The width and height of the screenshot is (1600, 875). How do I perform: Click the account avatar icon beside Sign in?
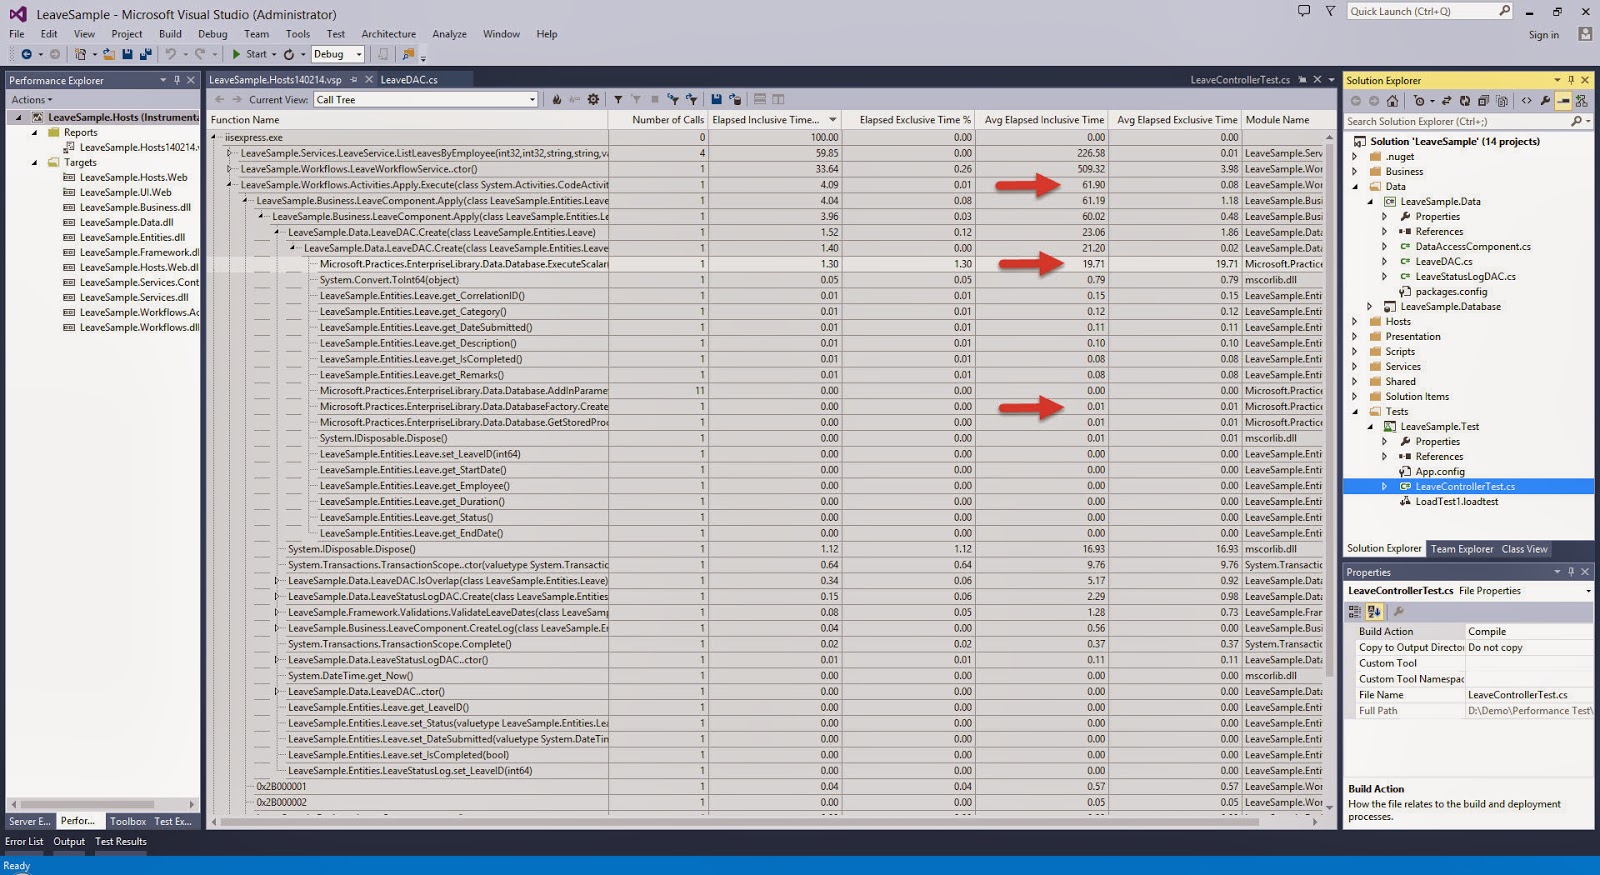(1585, 34)
